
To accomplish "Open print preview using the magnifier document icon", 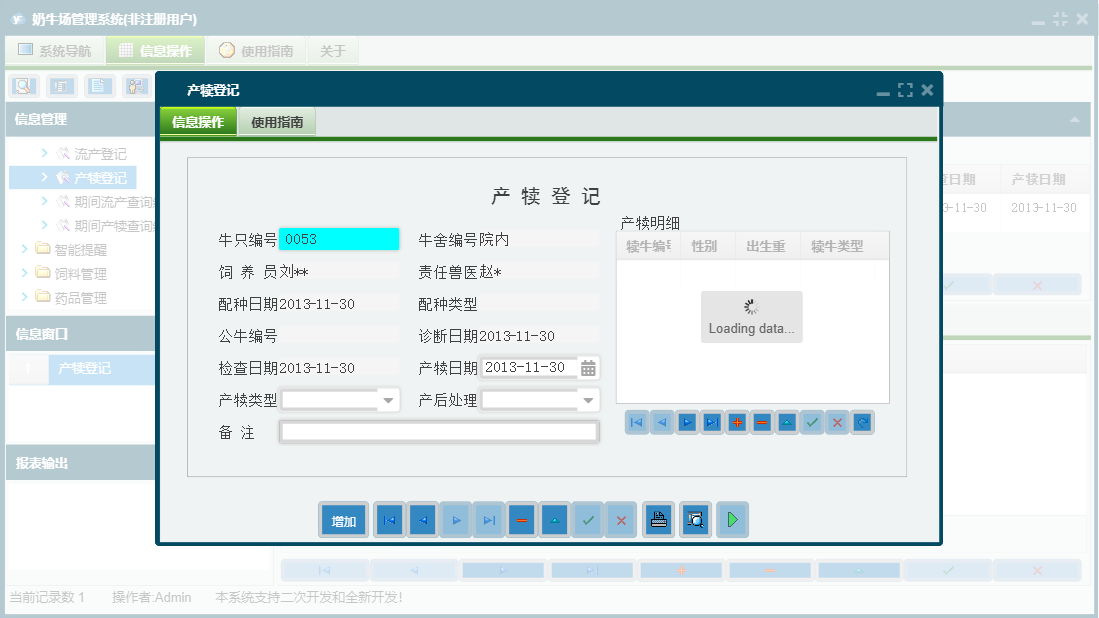I will [x=695, y=519].
